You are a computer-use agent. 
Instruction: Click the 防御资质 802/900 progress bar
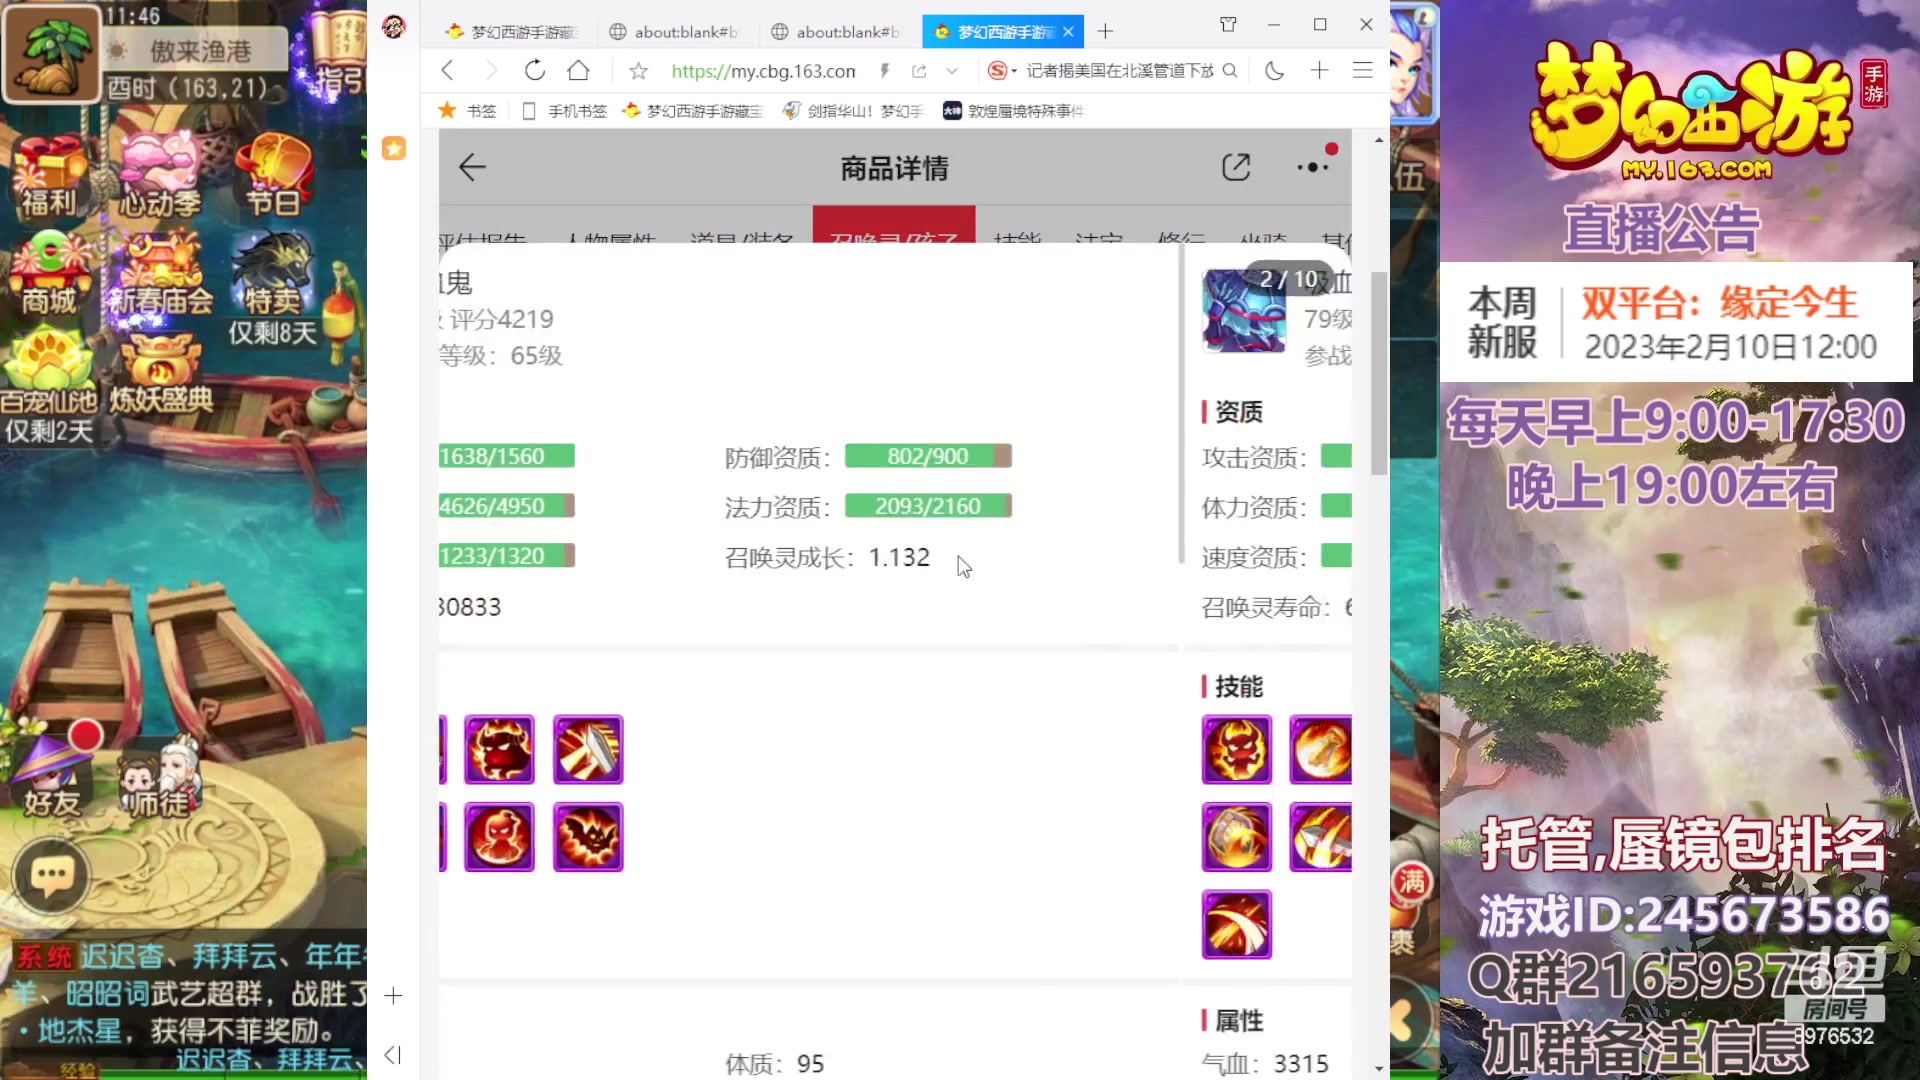pyautogui.click(x=928, y=456)
